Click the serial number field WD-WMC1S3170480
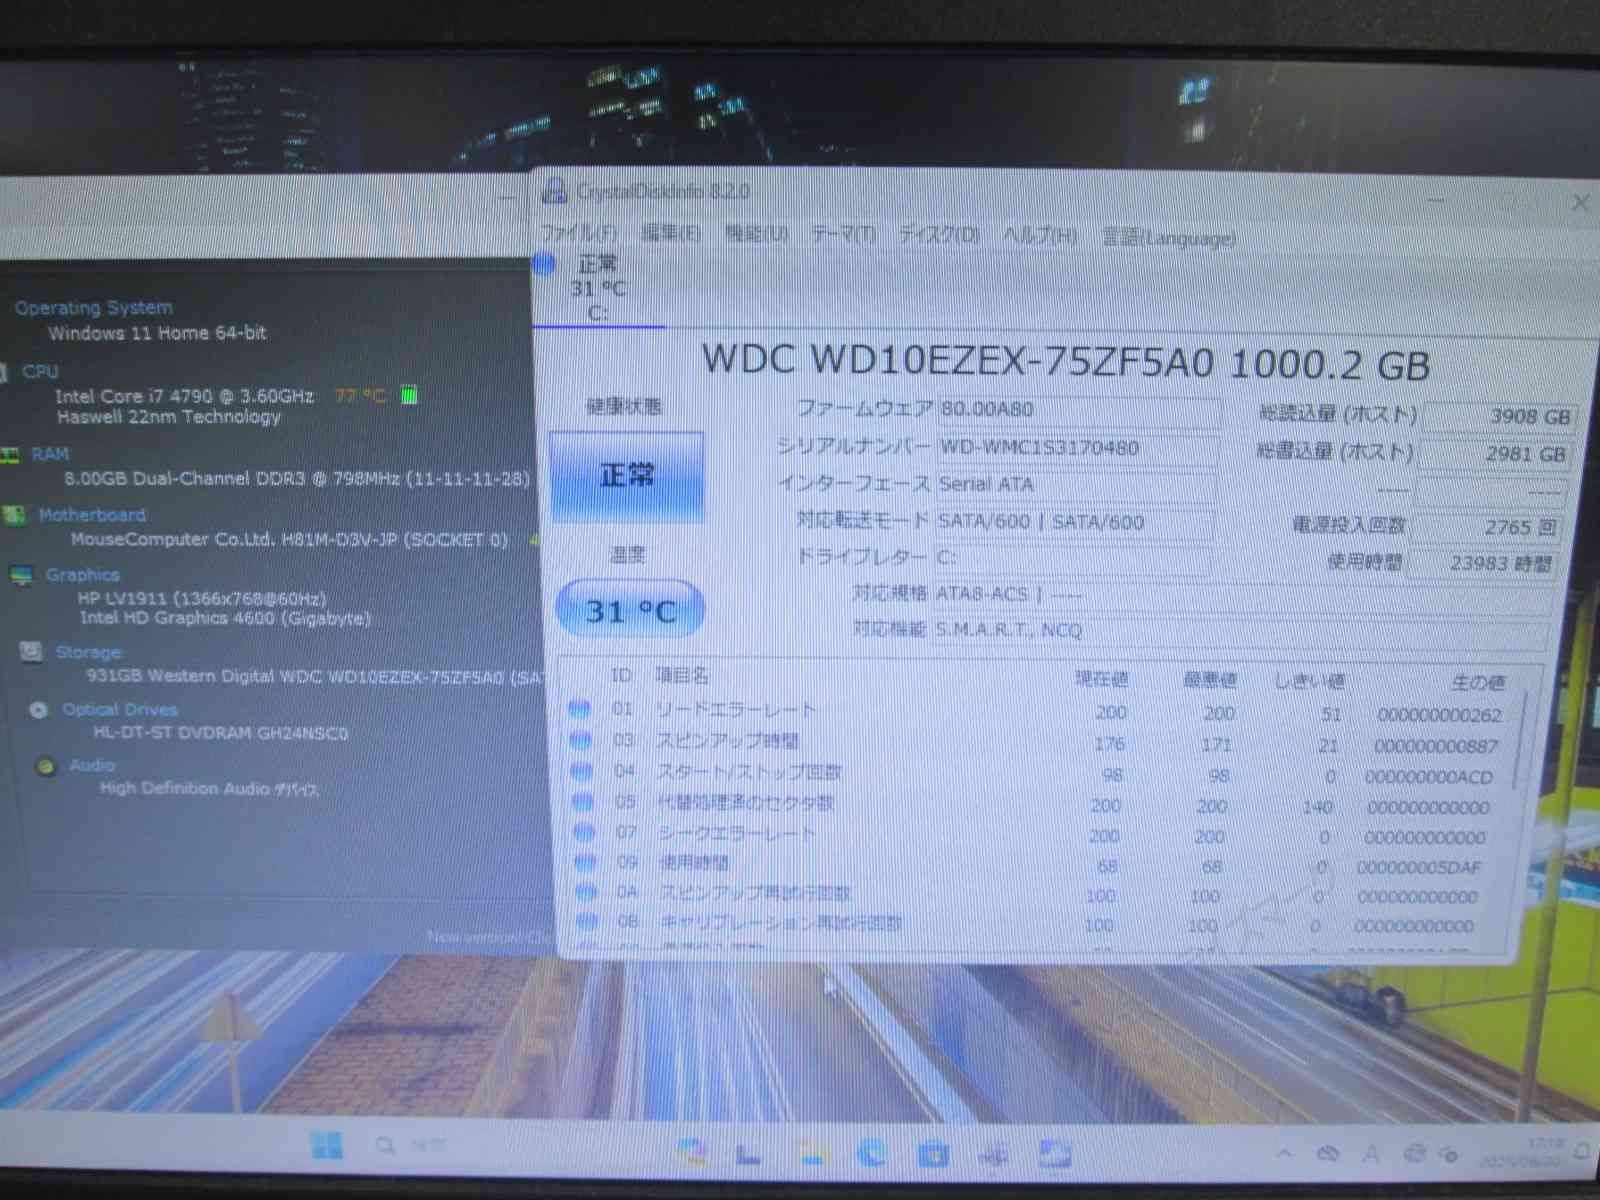1600x1200 pixels. (1078, 447)
